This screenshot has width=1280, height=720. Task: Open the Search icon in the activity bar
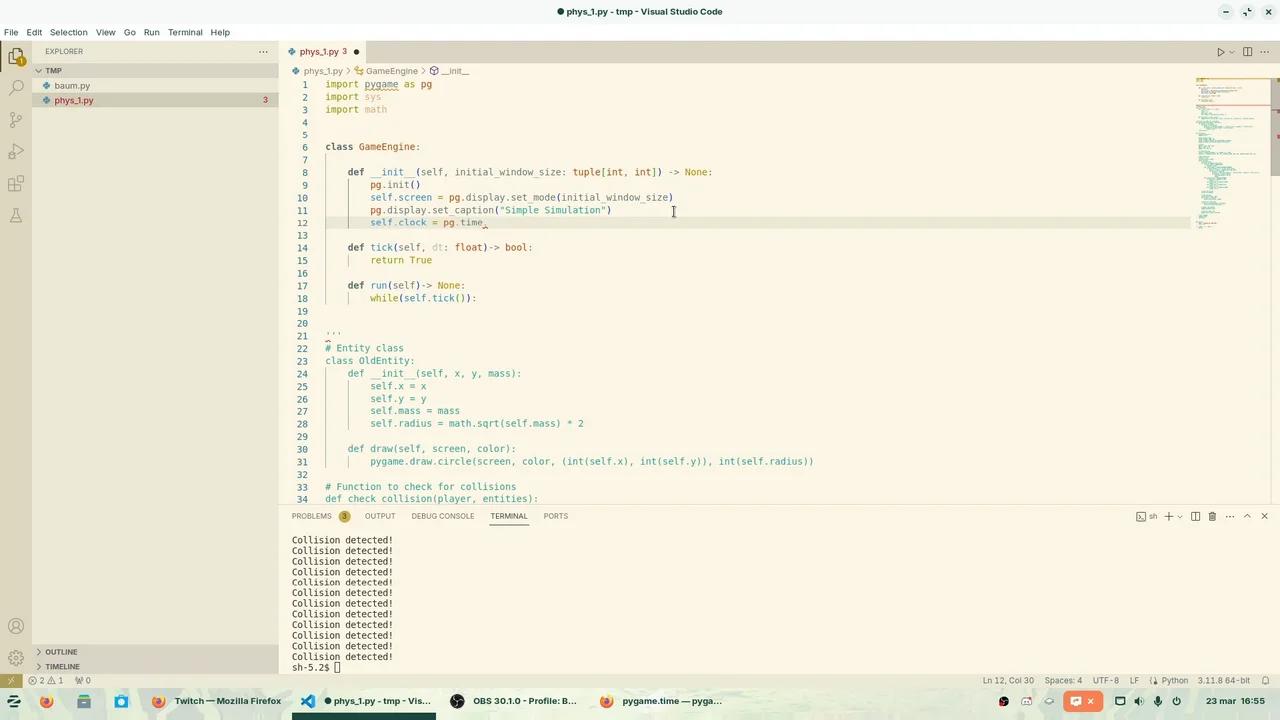(x=15, y=87)
